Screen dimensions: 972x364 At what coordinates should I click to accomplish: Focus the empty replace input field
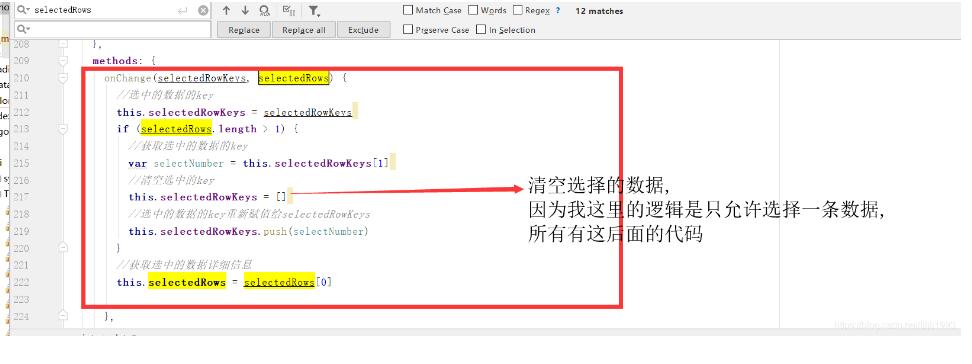(113, 29)
